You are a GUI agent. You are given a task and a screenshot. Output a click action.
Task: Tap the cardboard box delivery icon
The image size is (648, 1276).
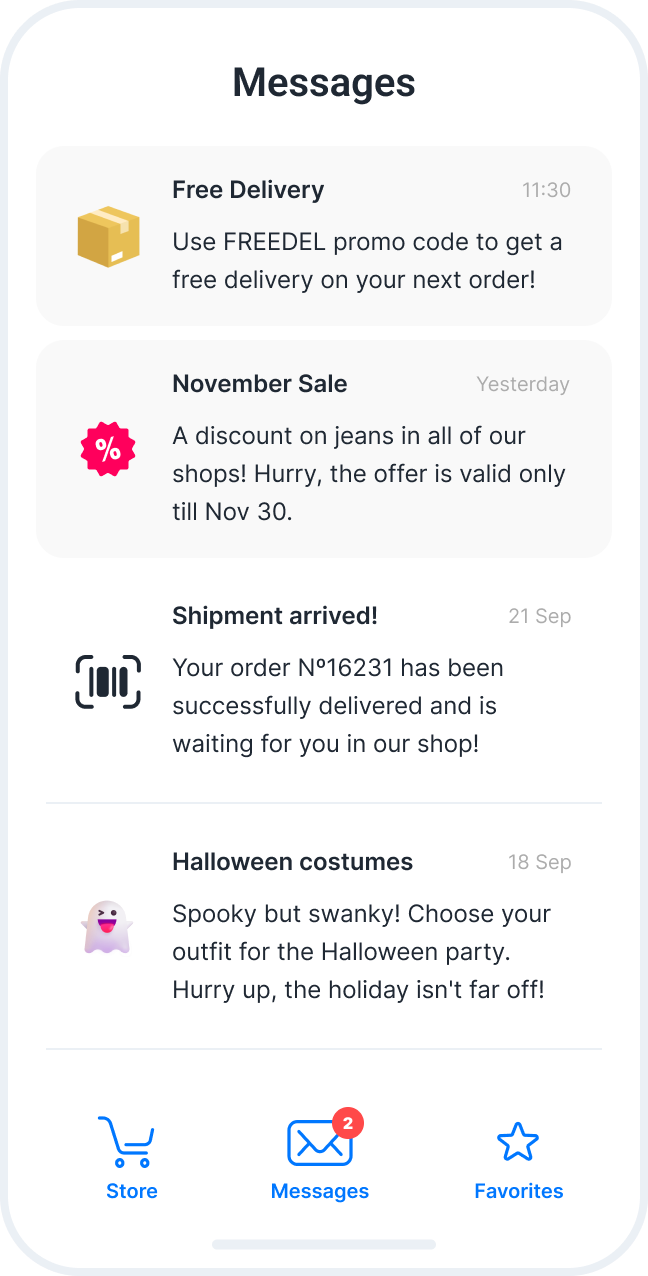pyautogui.click(x=108, y=237)
